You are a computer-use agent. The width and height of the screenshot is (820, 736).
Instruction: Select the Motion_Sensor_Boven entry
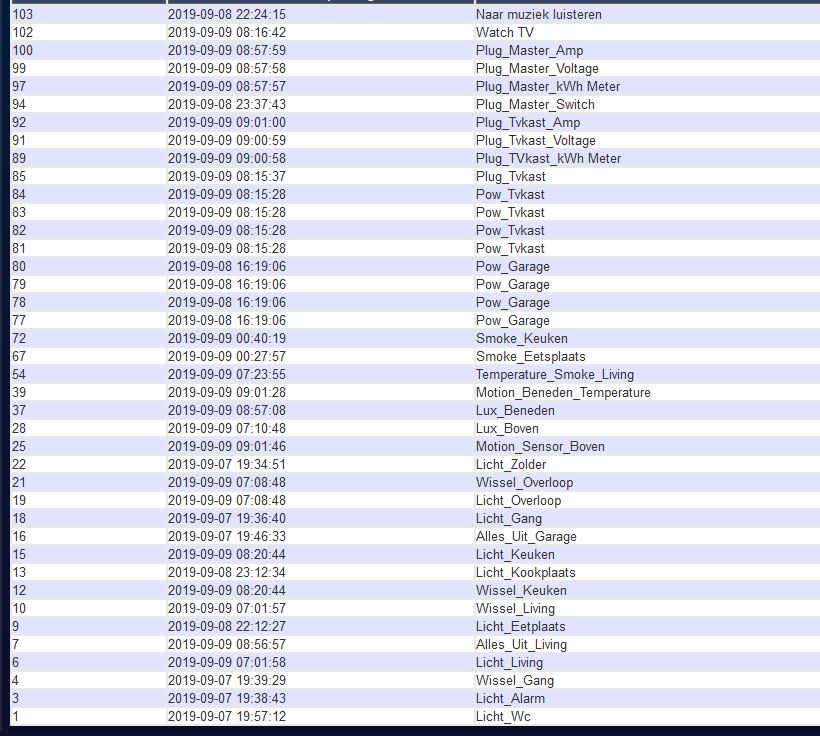tap(540, 447)
